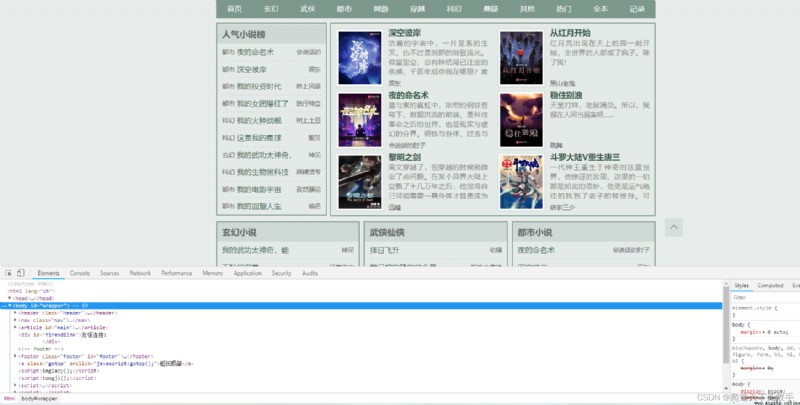Expand the article id="main" node
Viewport: 800px width, 405px height.
coord(15,327)
